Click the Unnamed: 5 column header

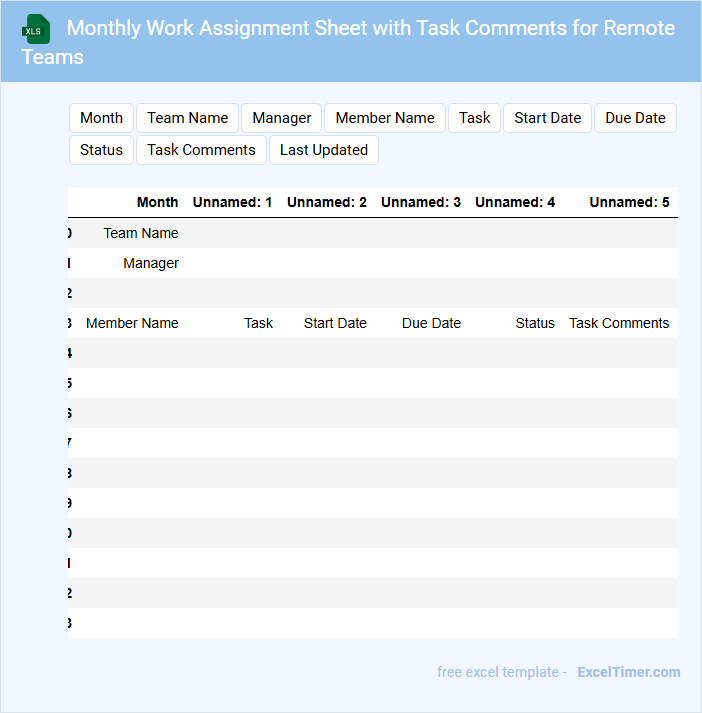click(x=629, y=202)
